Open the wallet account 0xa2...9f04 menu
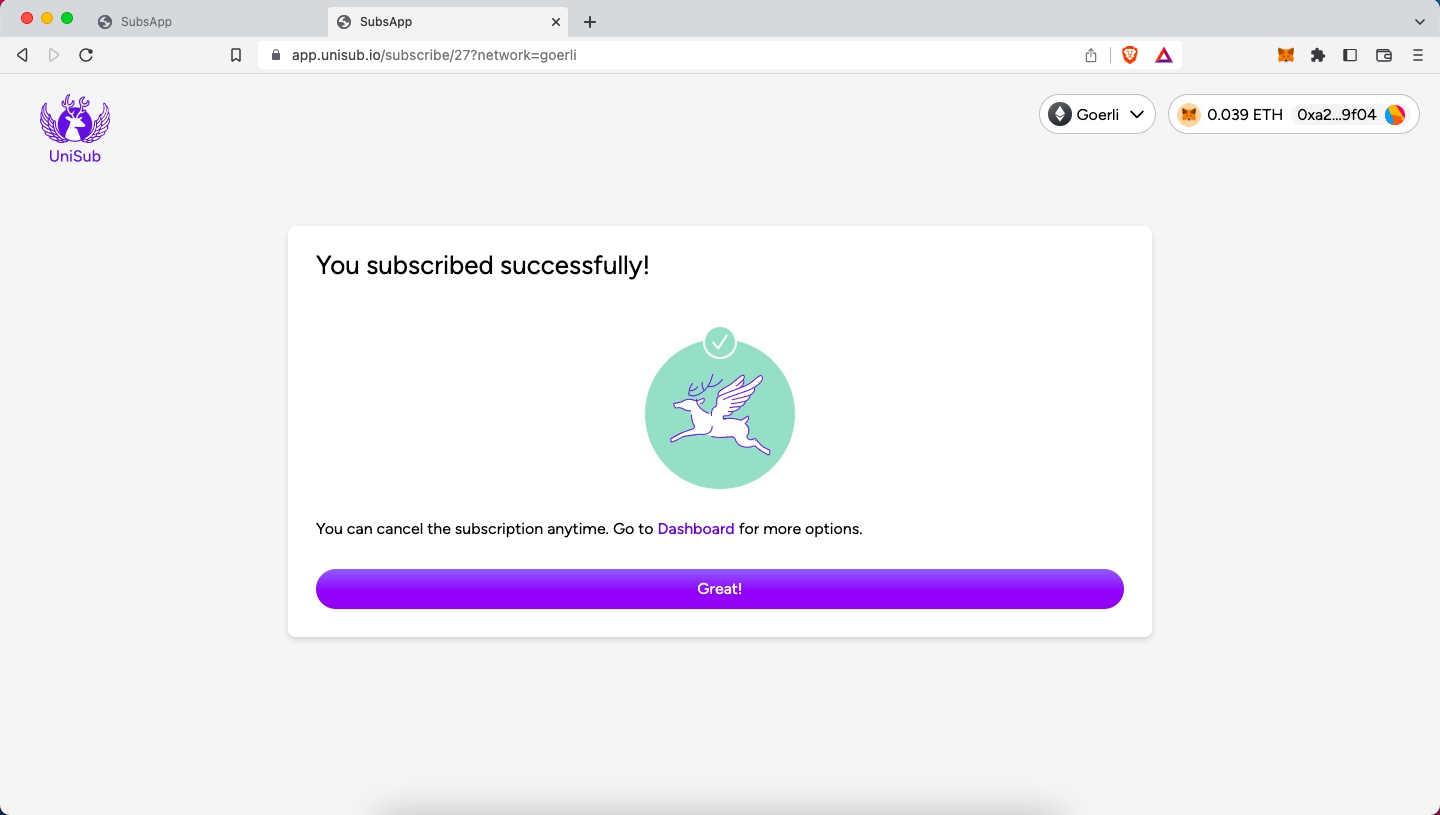This screenshot has height=815, width=1440. point(1294,114)
